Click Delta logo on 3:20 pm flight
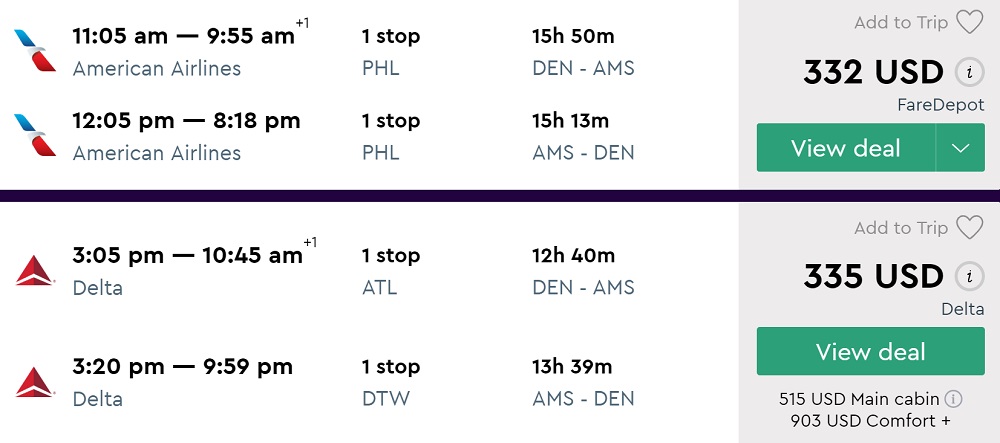Viewport: 1000px width, 443px height. tap(35, 382)
